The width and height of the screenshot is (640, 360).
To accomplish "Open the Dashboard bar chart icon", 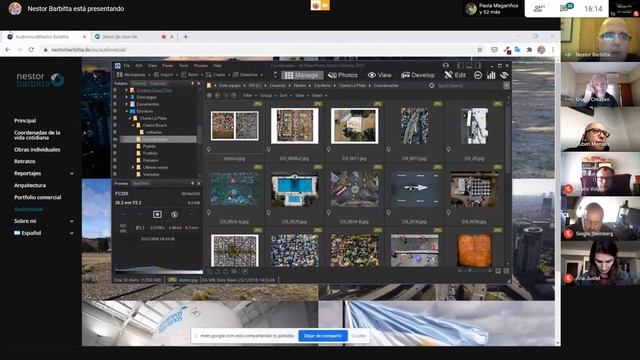I will (491, 75).
